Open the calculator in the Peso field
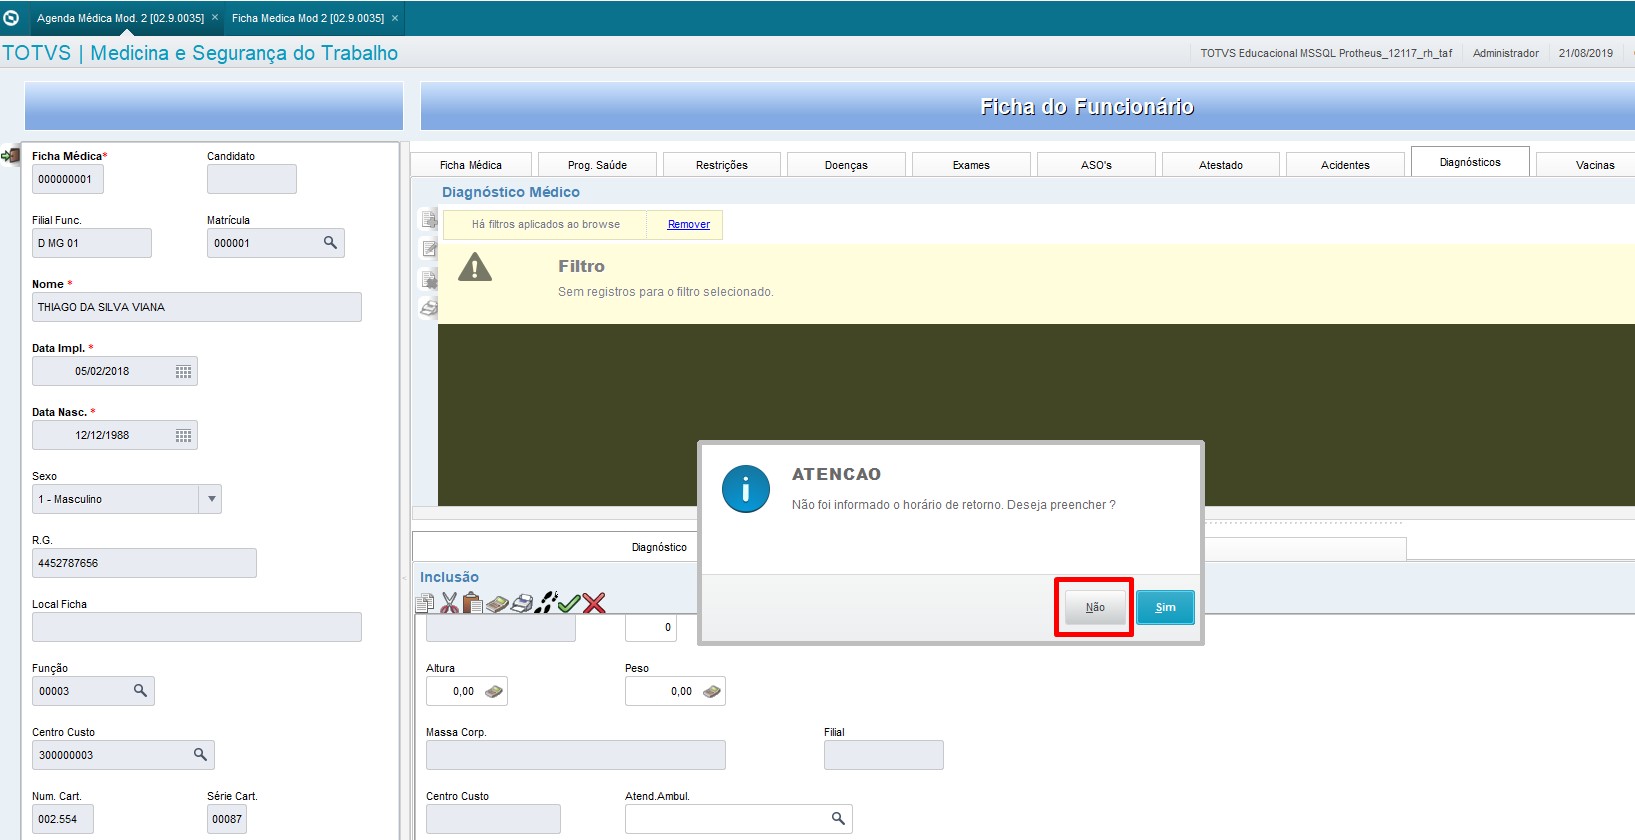Viewport: 1635px width, 840px height. tap(712, 691)
